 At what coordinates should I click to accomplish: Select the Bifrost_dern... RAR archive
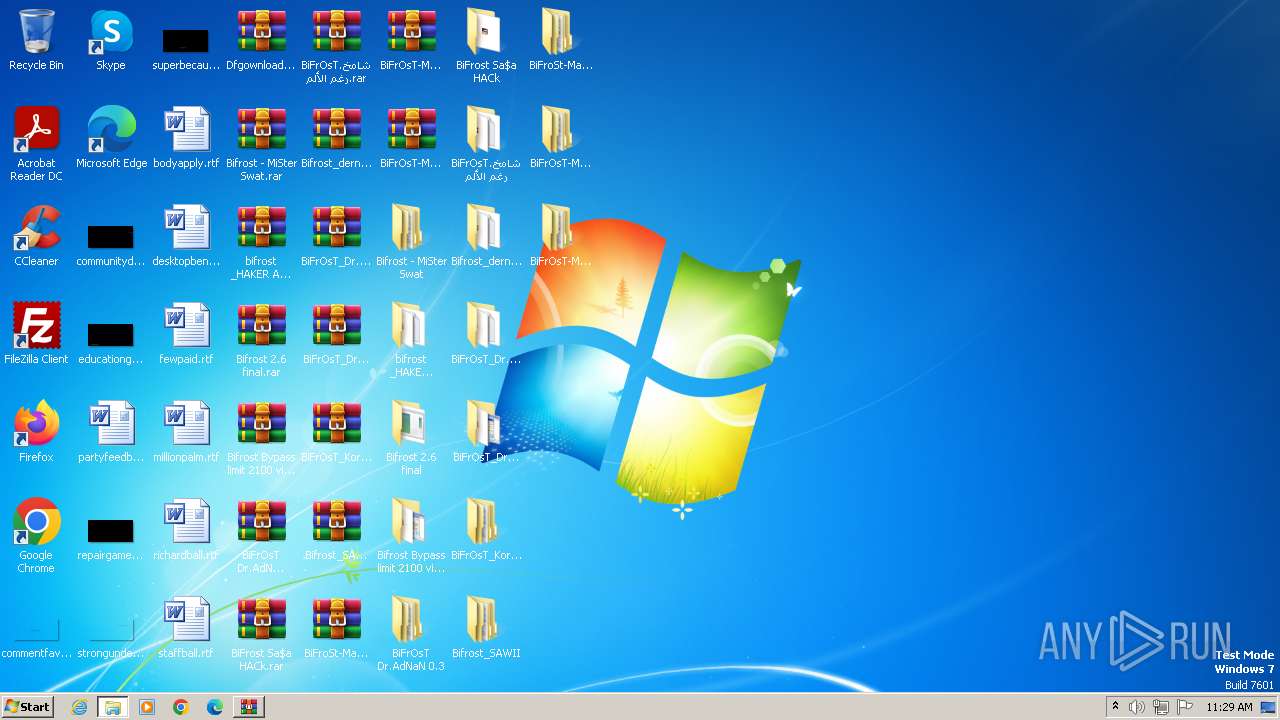coord(336,138)
